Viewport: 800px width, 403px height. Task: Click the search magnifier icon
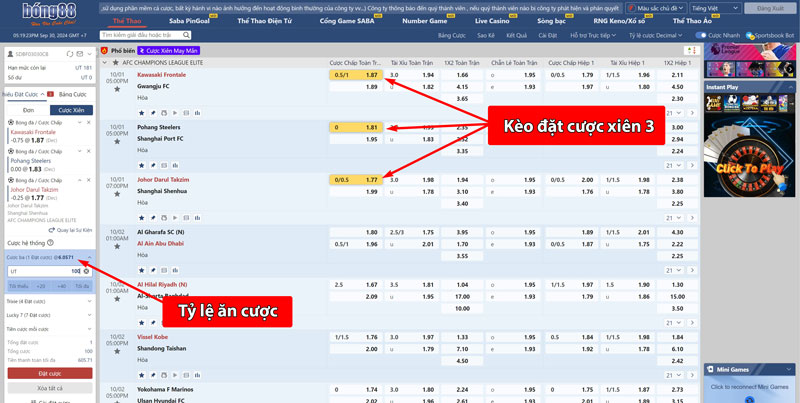pos(186,35)
